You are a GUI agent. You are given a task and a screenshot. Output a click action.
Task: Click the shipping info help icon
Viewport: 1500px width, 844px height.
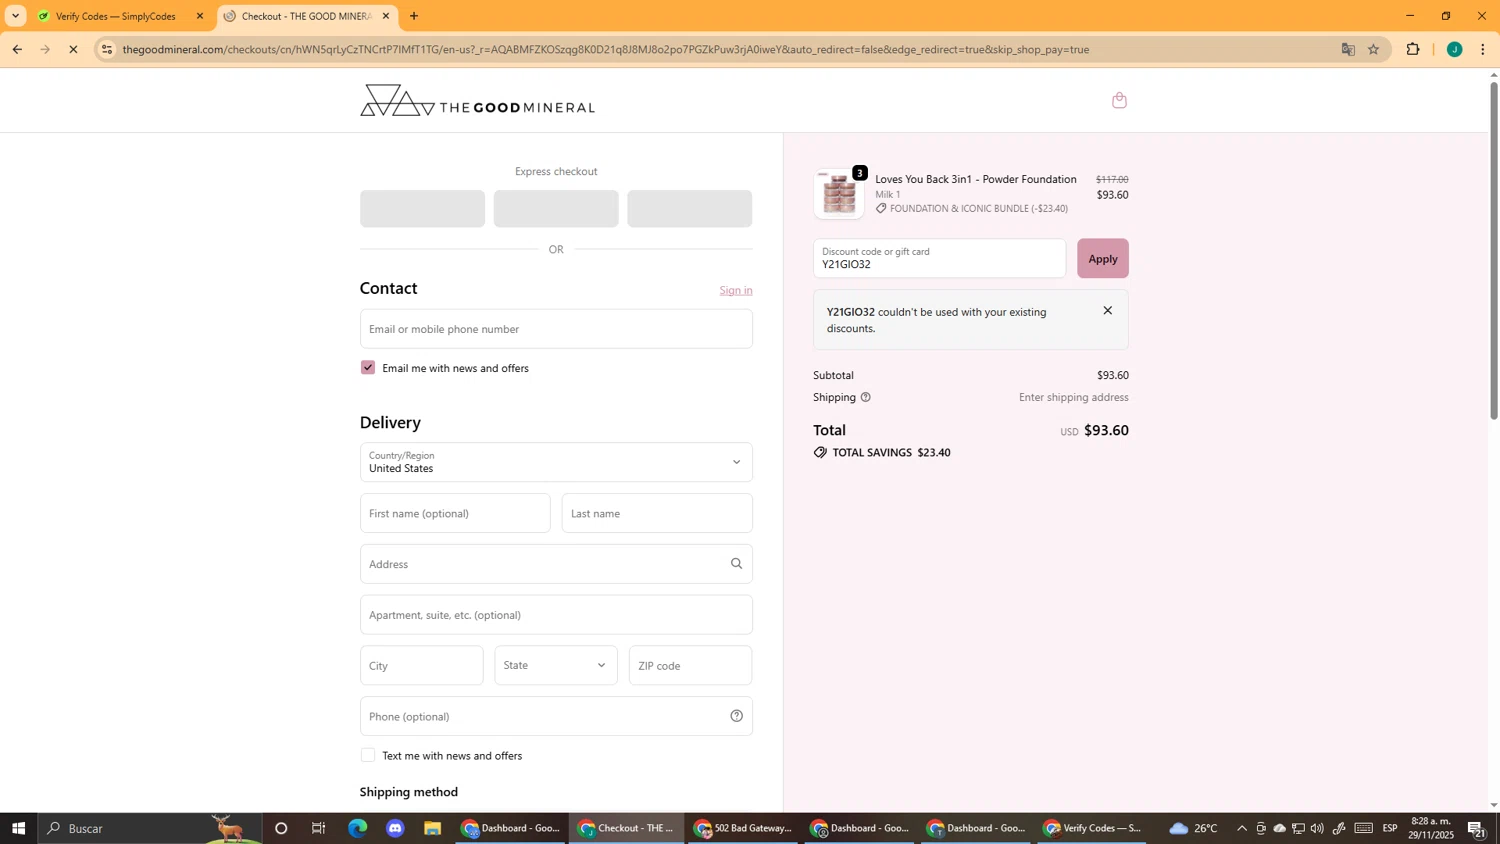[865, 398]
